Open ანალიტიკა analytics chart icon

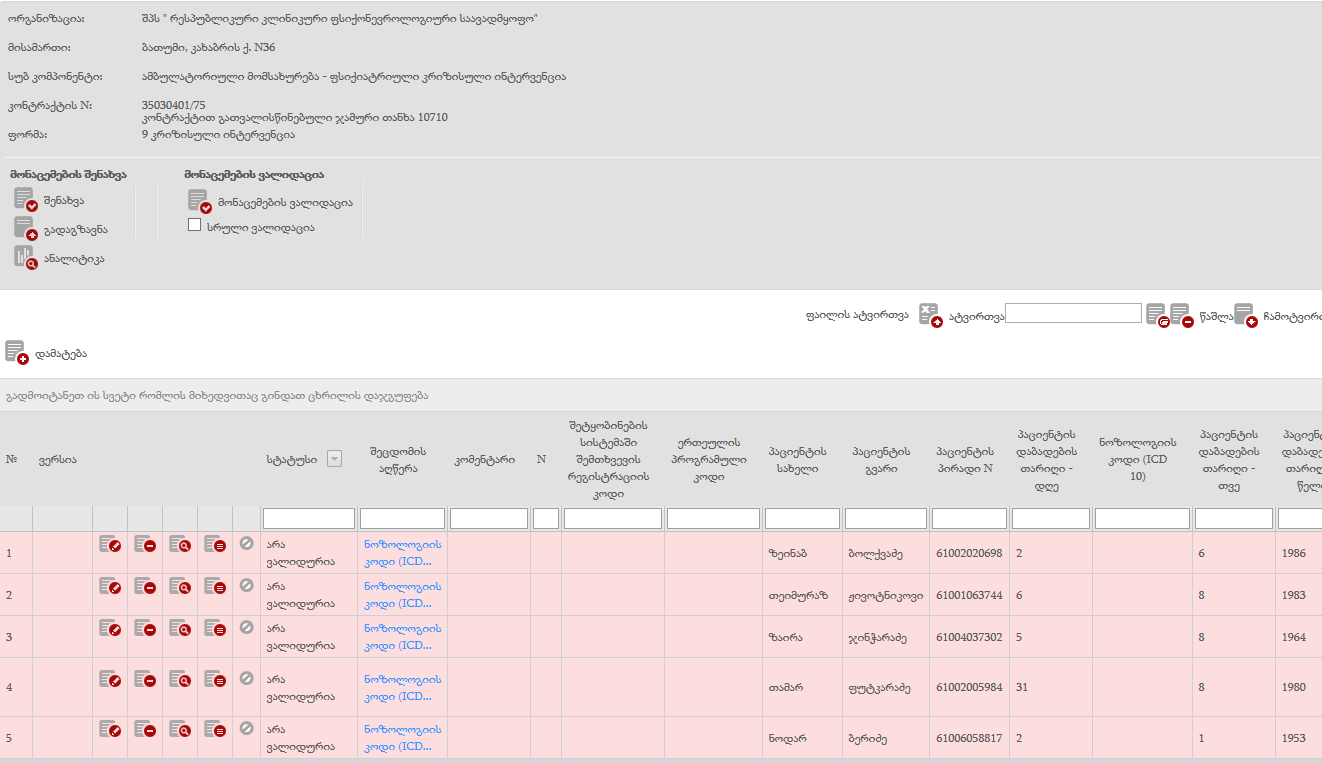[25, 258]
